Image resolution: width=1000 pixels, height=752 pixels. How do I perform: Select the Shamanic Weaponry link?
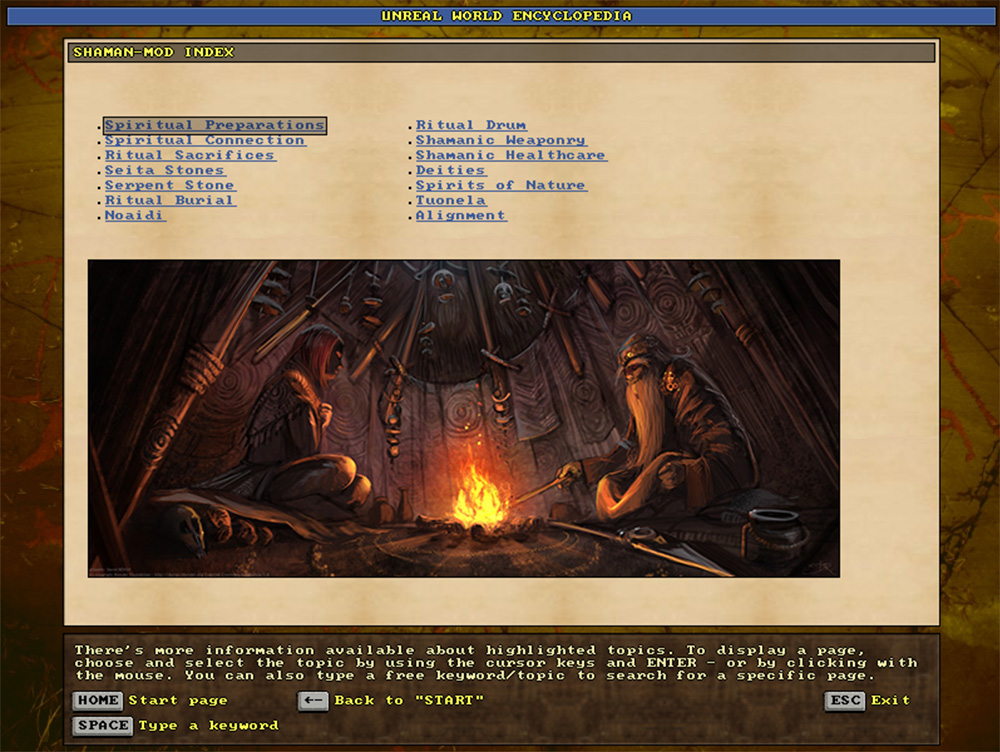501,140
